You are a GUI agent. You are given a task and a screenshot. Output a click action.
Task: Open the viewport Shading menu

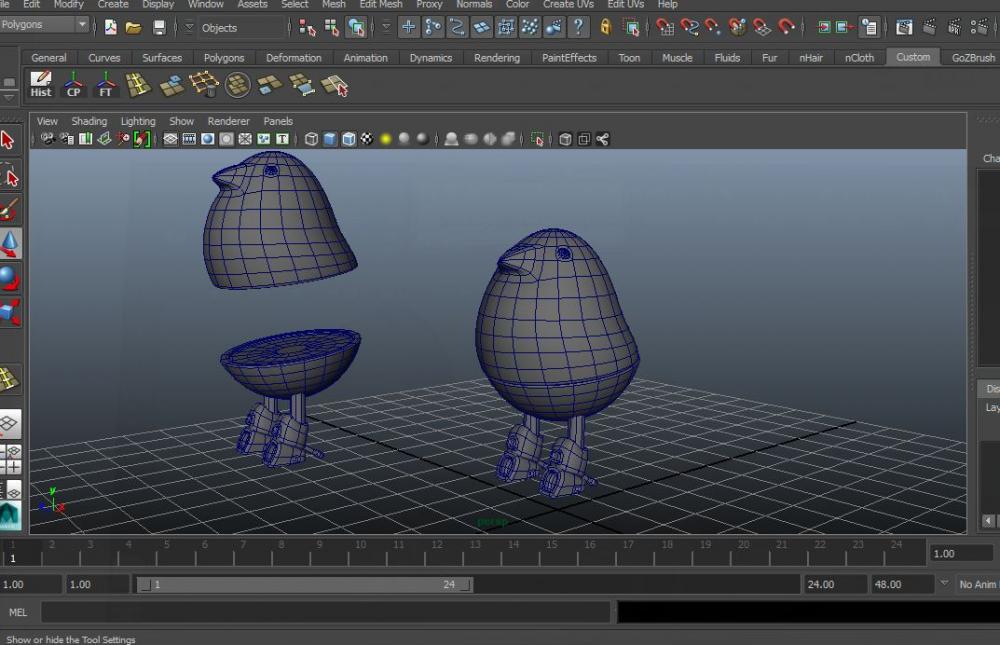[x=89, y=121]
